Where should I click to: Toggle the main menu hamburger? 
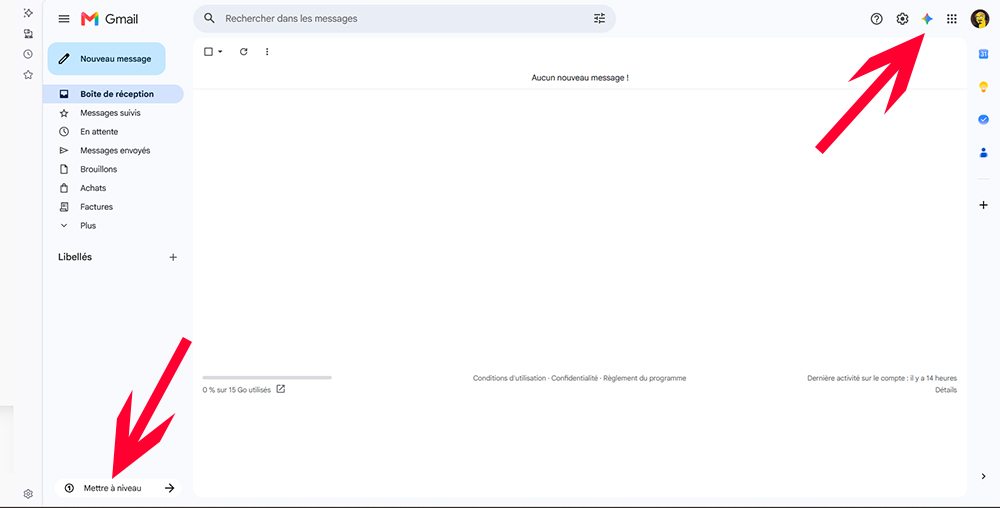[x=64, y=19]
